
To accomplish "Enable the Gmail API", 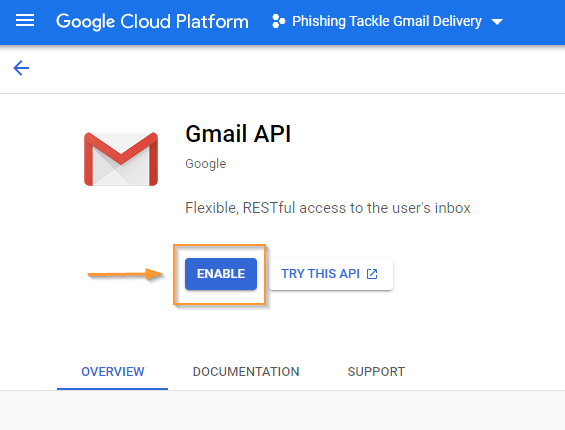I will pos(221,274).
